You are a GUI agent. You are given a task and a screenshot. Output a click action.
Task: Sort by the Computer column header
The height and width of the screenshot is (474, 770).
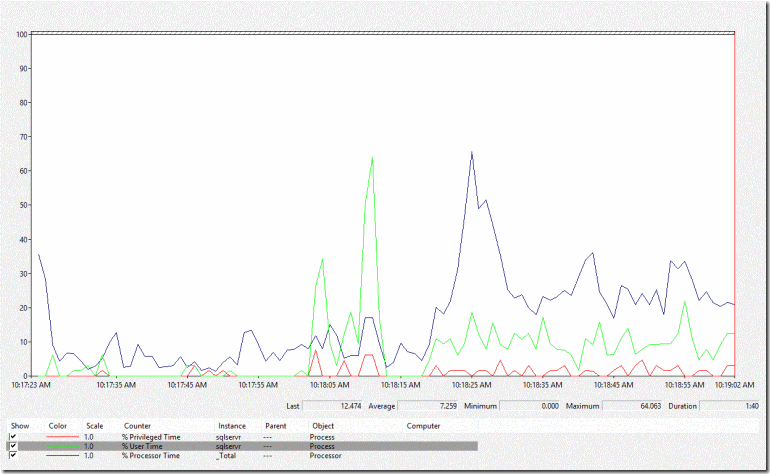click(423, 426)
